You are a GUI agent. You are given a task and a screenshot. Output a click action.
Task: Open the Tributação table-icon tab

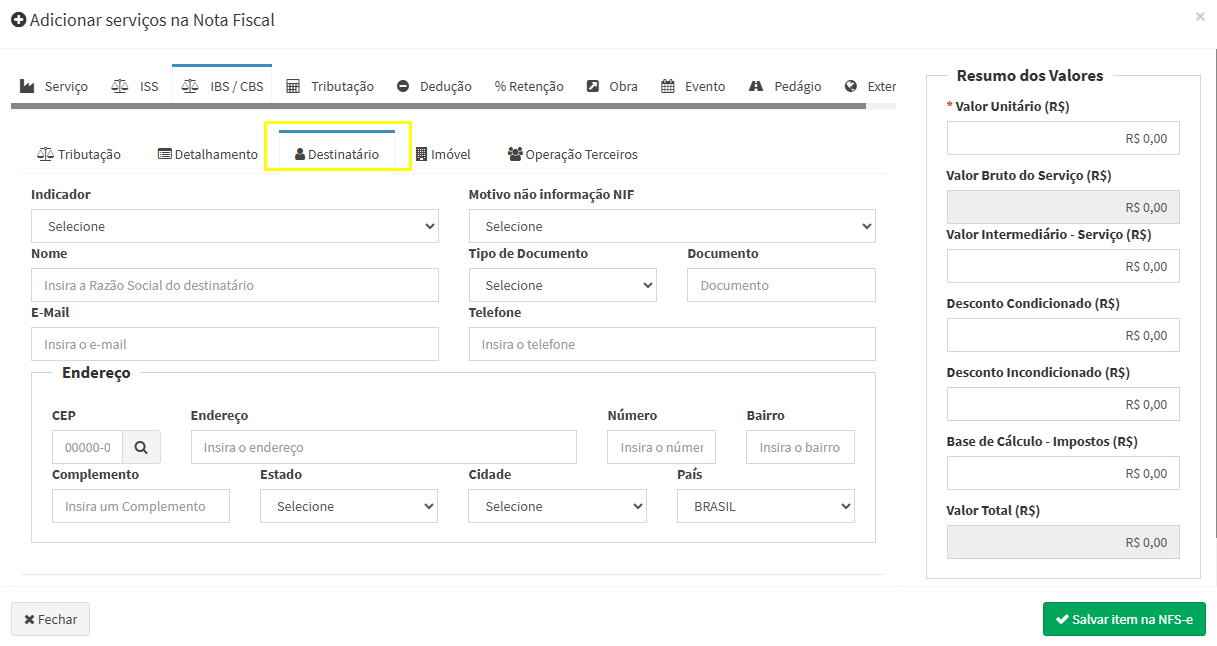330,86
